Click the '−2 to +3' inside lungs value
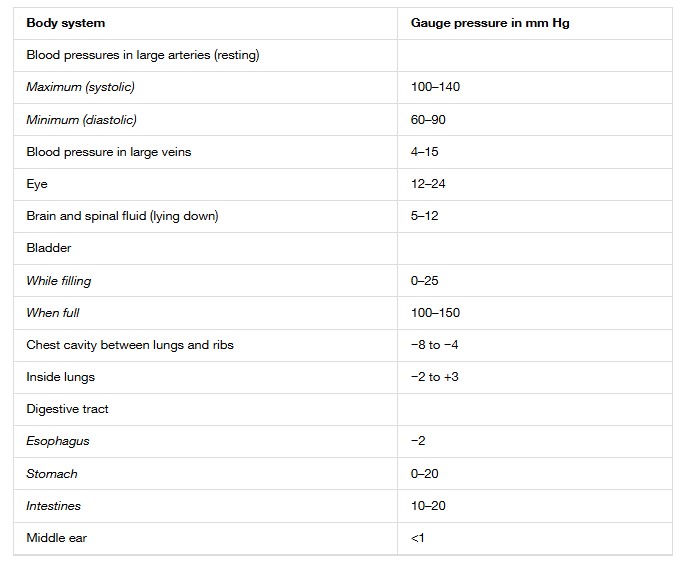Image resolution: width=677 pixels, height=561 pixels. 434,377
